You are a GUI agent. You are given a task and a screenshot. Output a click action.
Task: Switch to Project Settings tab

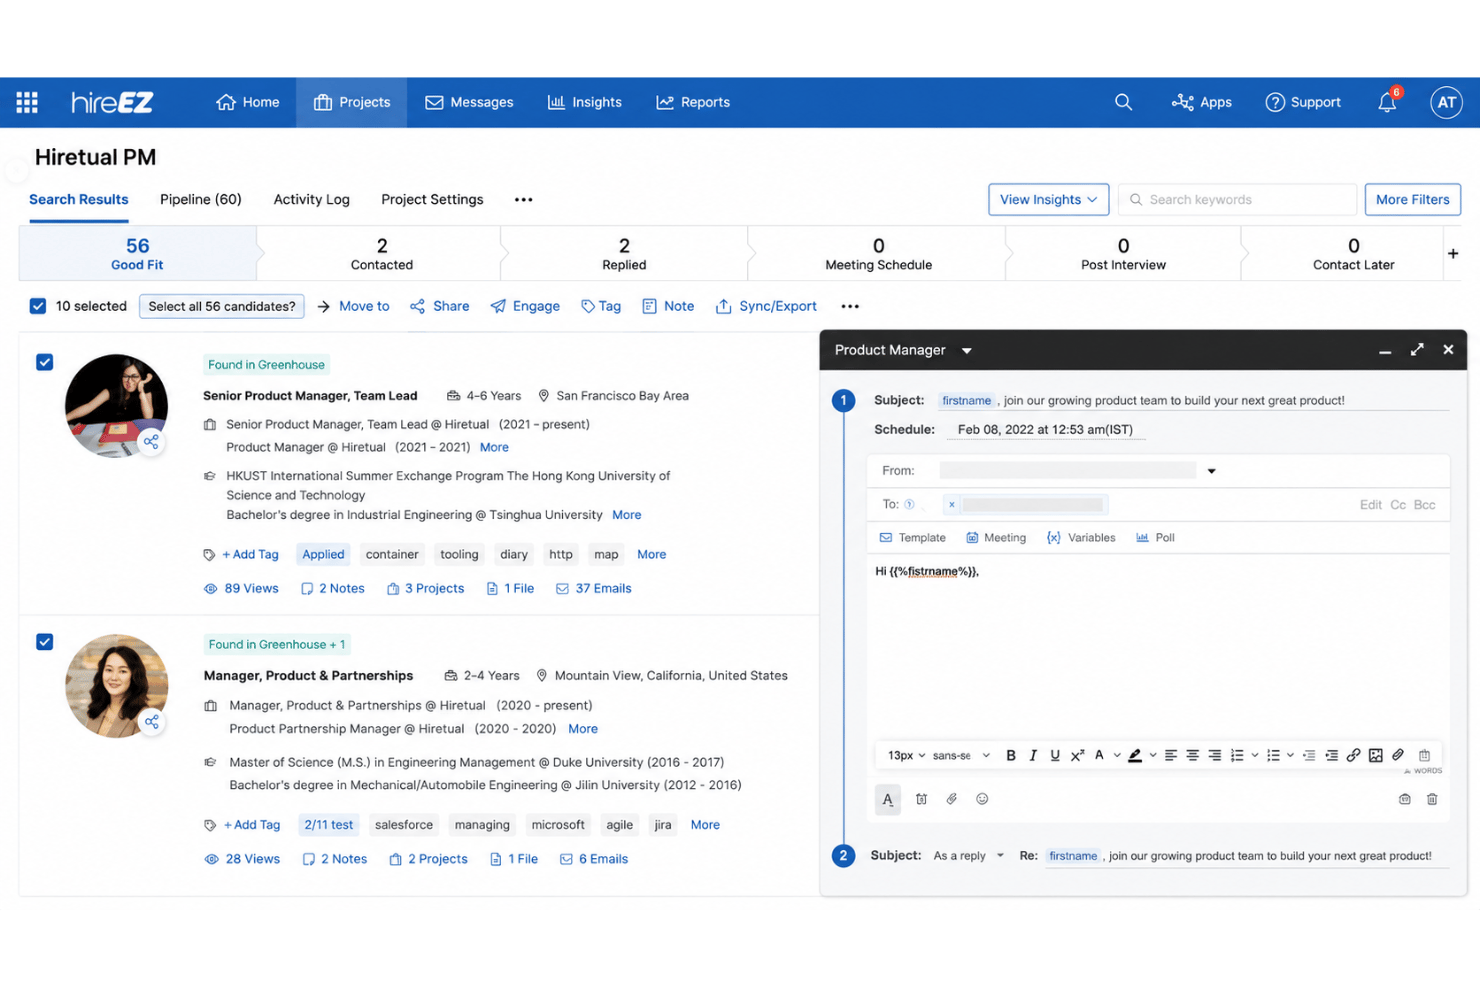(x=432, y=199)
